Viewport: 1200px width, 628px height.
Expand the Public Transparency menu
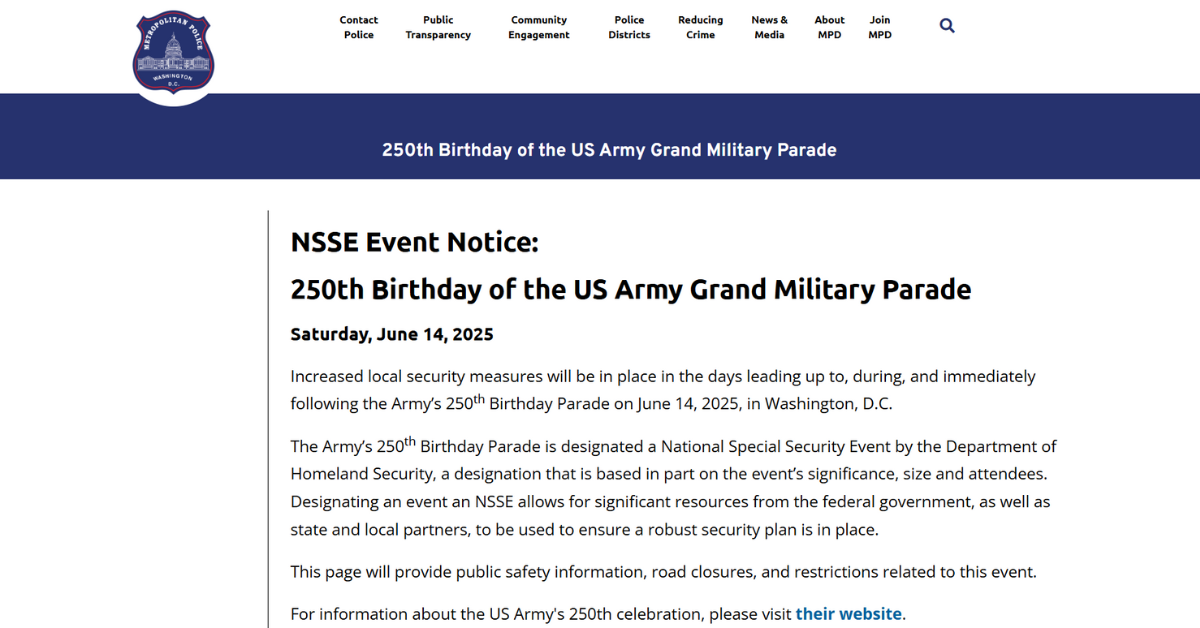[x=438, y=27]
